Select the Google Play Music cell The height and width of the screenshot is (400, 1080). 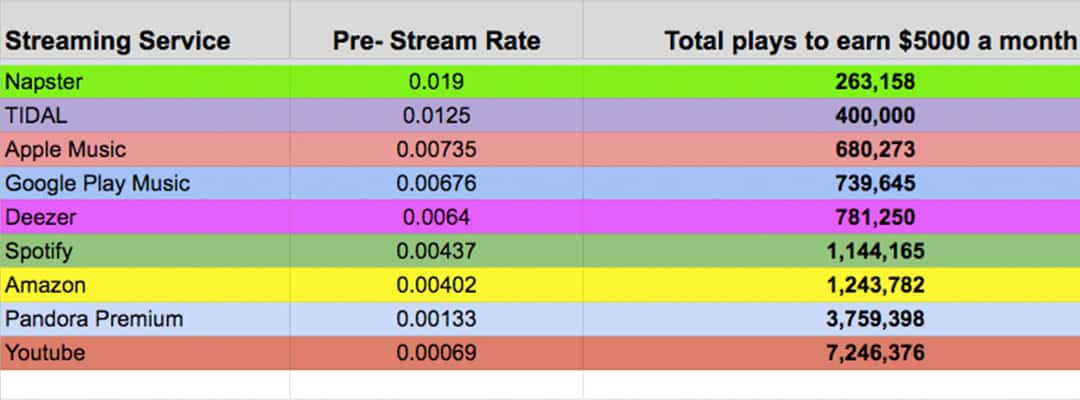97,184
